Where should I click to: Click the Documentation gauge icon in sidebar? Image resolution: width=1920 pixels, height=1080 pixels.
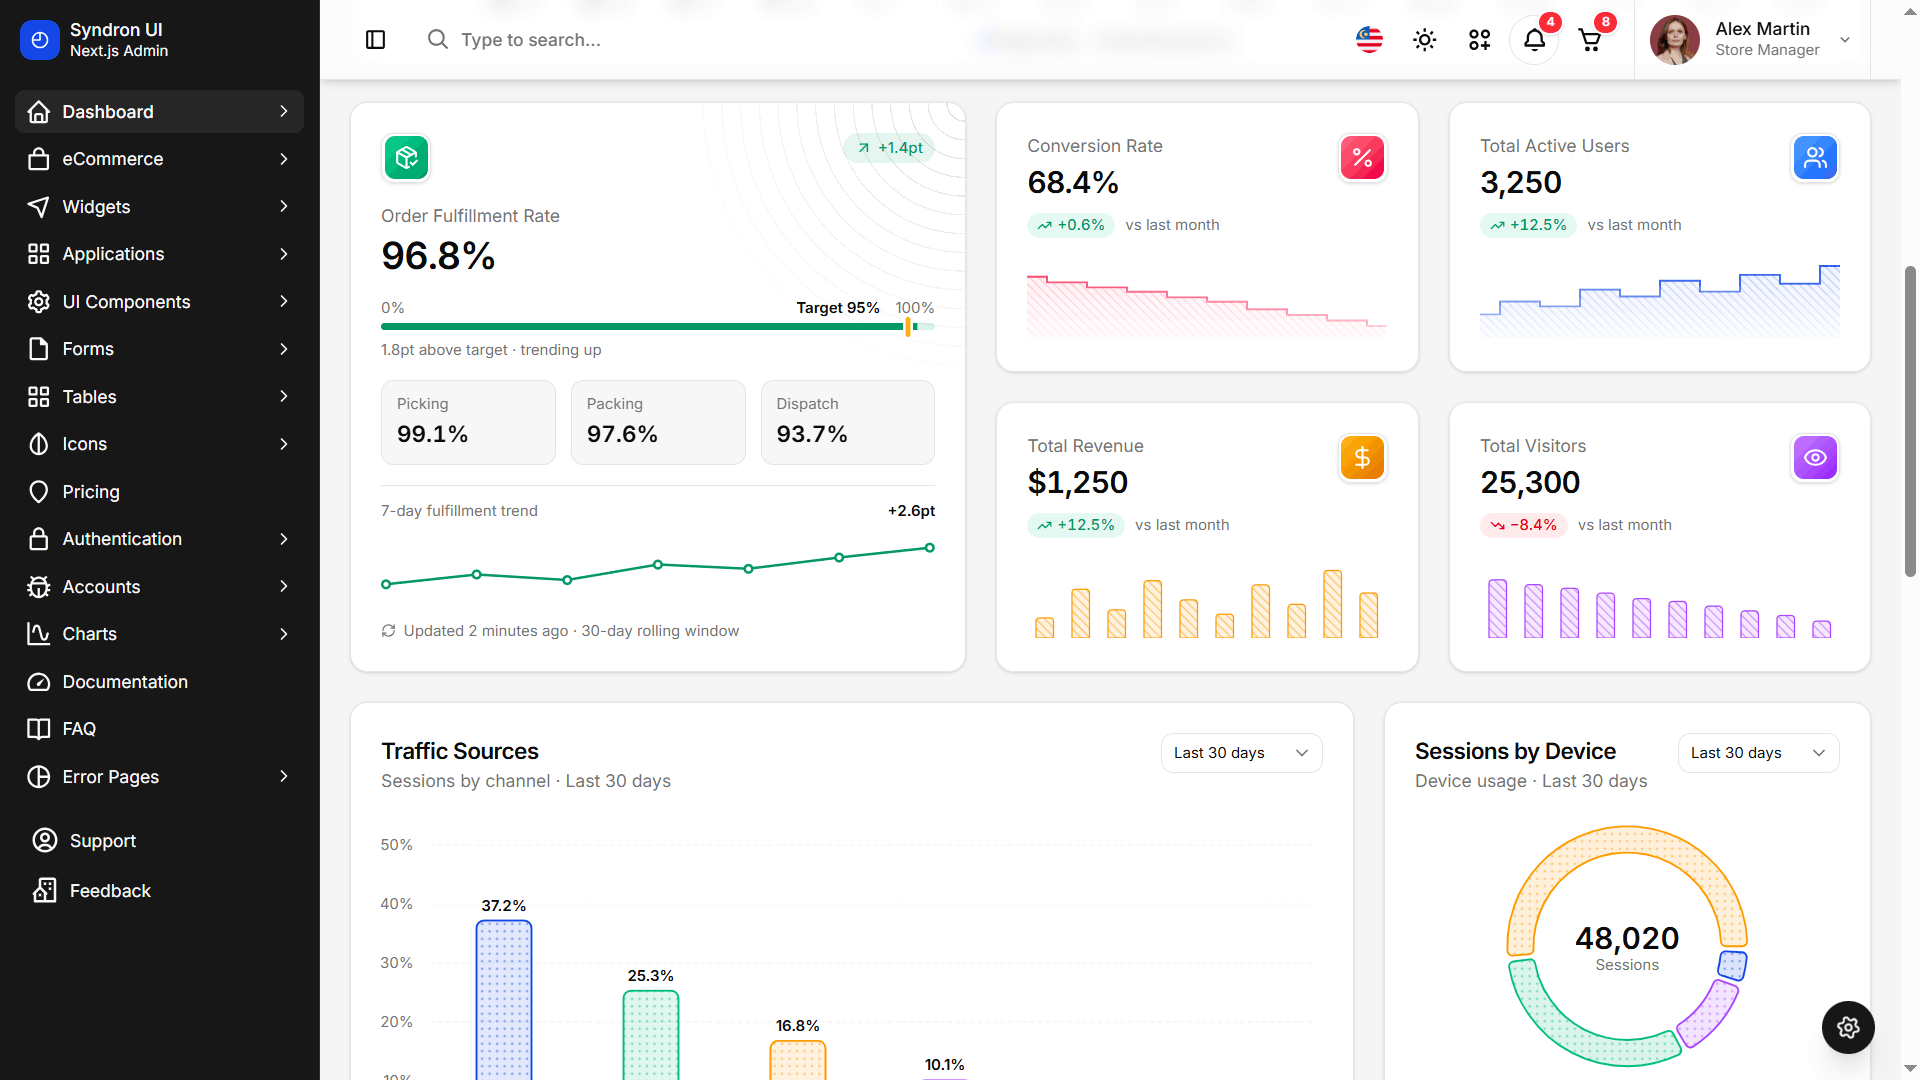pyautogui.click(x=38, y=682)
